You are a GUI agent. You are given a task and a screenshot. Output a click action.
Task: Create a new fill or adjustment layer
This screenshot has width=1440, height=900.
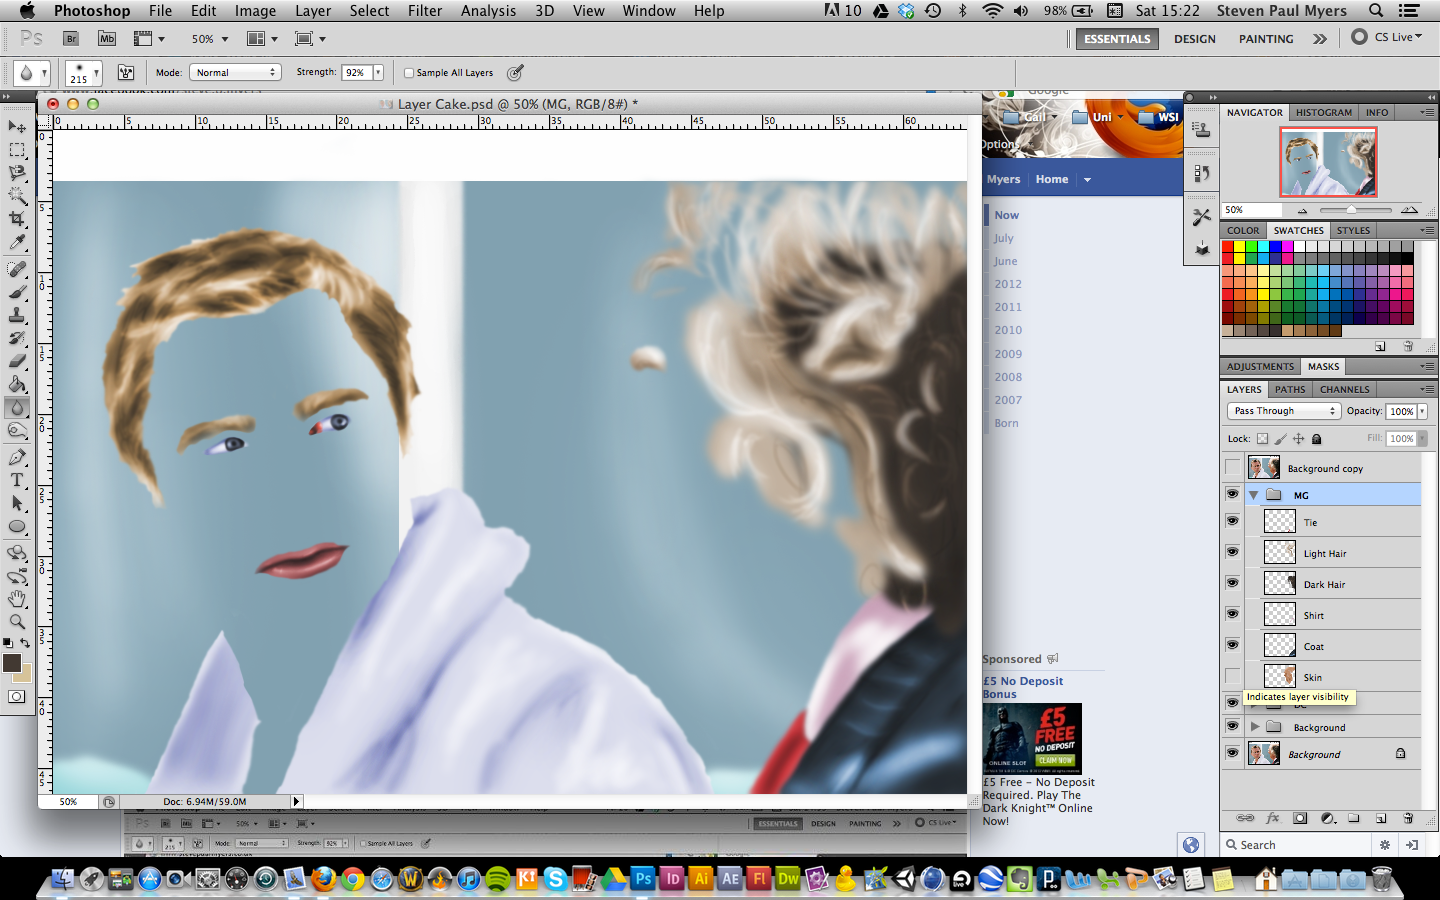tap(1327, 818)
